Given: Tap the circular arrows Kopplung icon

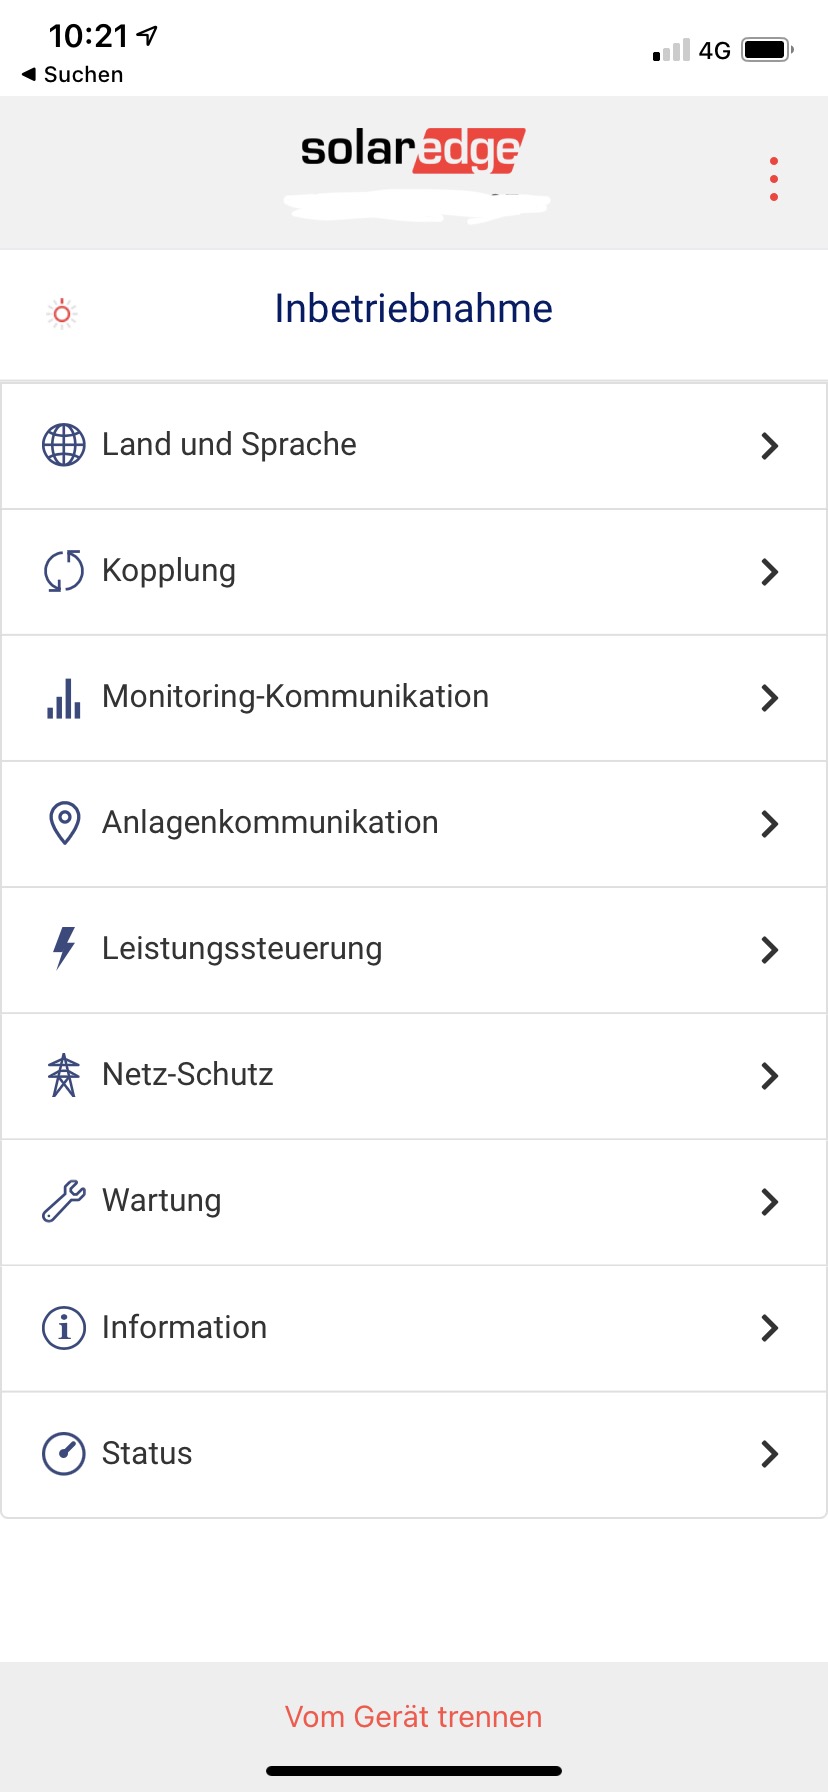Looking at the screenshot, I should 63,571.
